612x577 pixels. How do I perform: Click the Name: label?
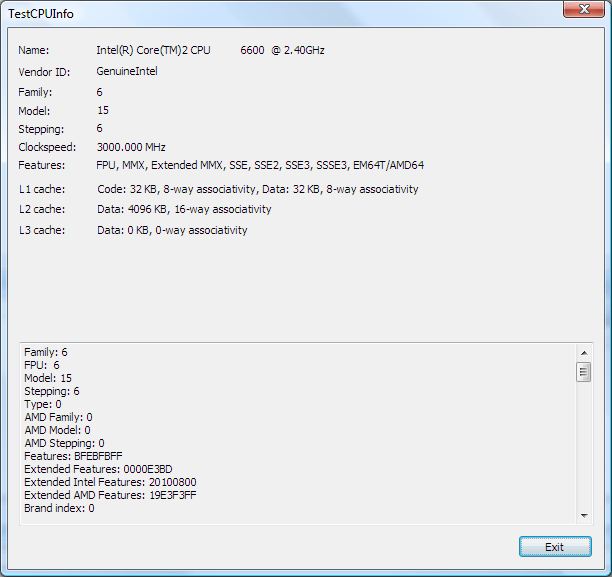[x=34, y=50]
